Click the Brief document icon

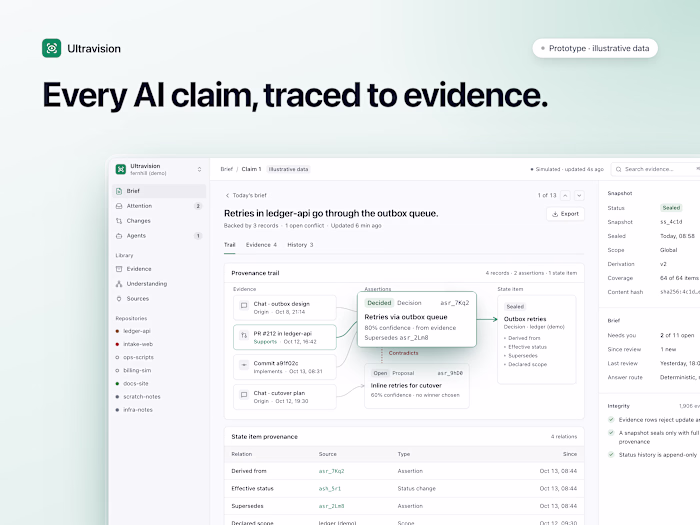pyautogui.click(x=119, y=191)
